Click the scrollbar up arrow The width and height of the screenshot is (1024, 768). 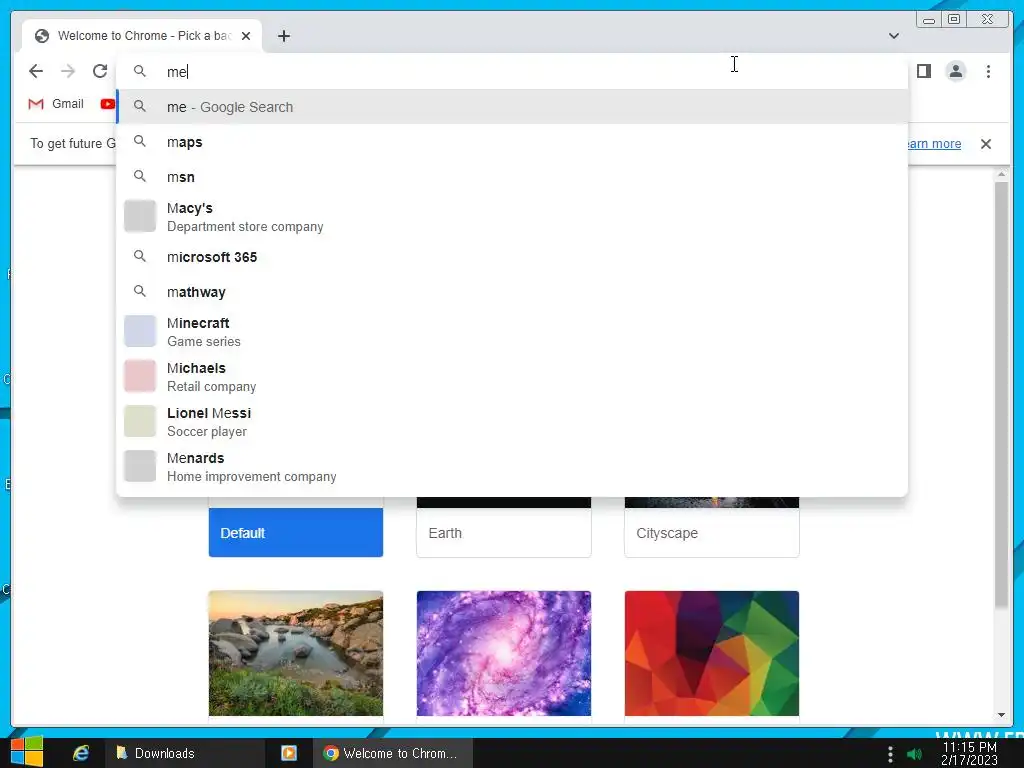pyautogui.click(x=1001, y=174)
